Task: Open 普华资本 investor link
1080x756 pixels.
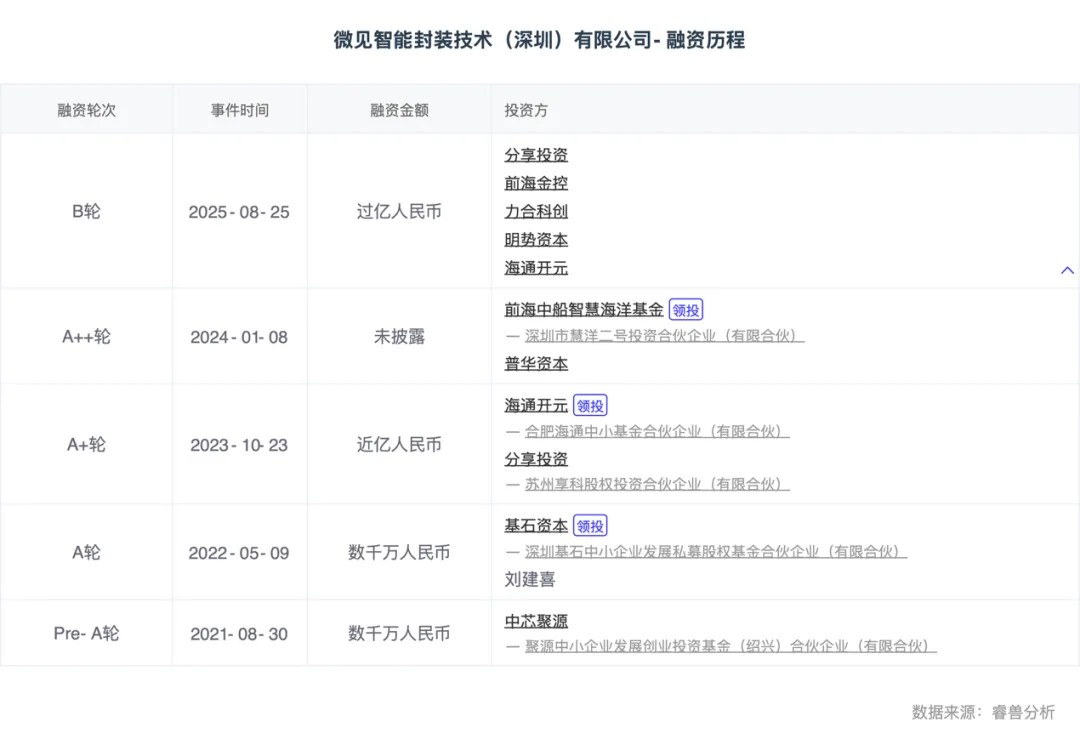Action: tap(536, 364)
